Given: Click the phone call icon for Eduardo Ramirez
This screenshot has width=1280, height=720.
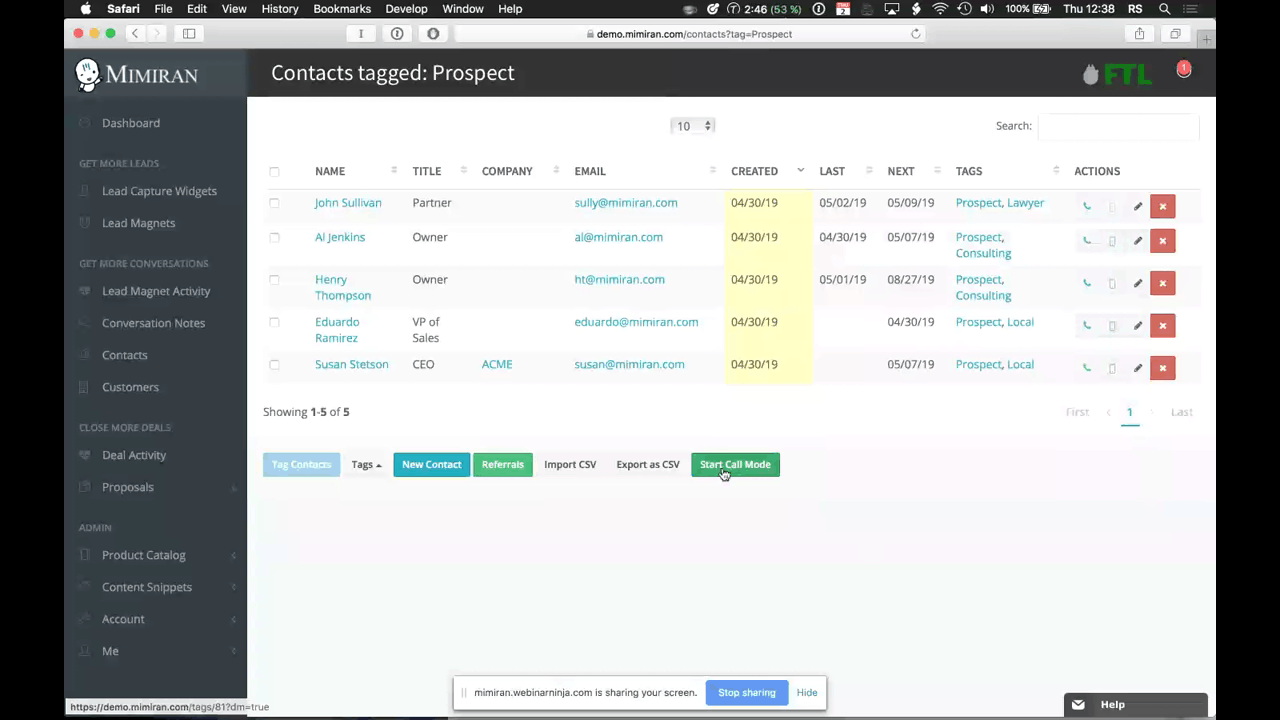Looking at the screenshot, I should pyautogui.click(x=1087, y=326).
